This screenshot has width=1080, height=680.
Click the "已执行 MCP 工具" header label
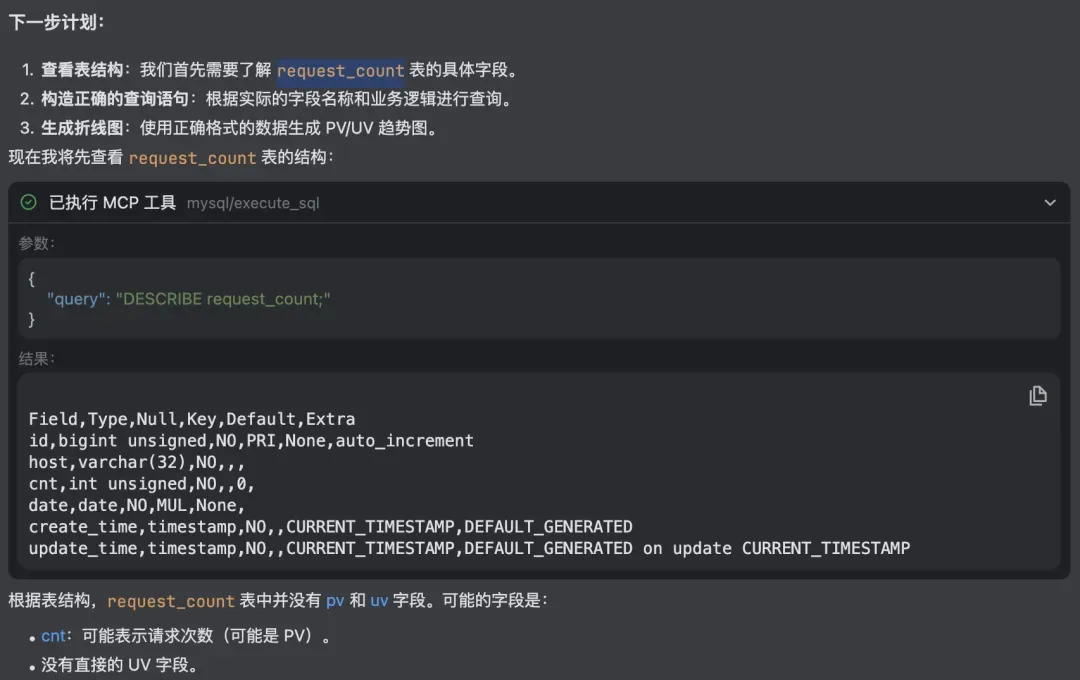[113, 203]
